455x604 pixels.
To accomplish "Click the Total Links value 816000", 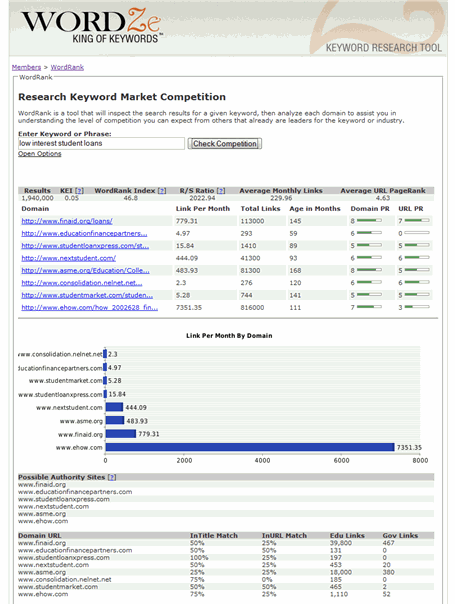I will pos(252,307).
